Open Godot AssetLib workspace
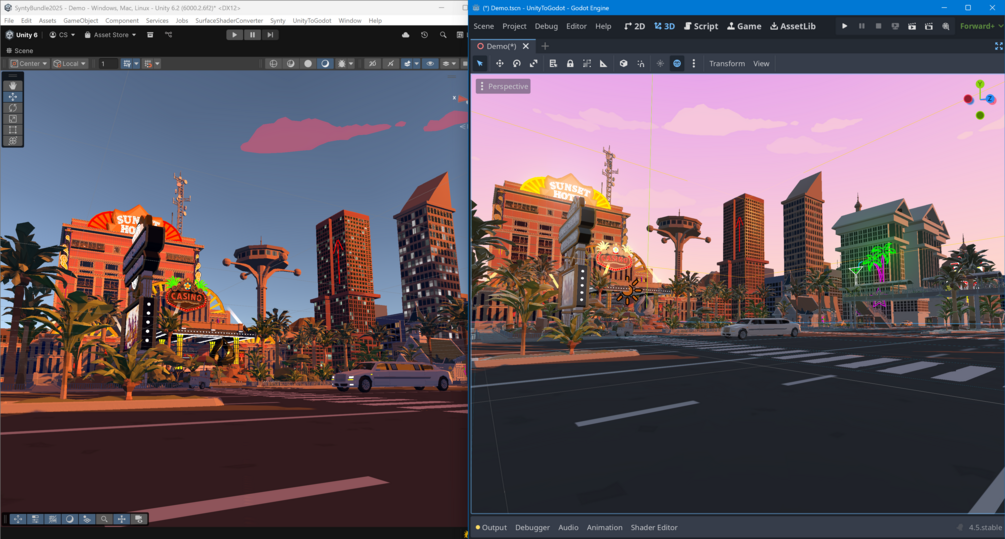 793,26
